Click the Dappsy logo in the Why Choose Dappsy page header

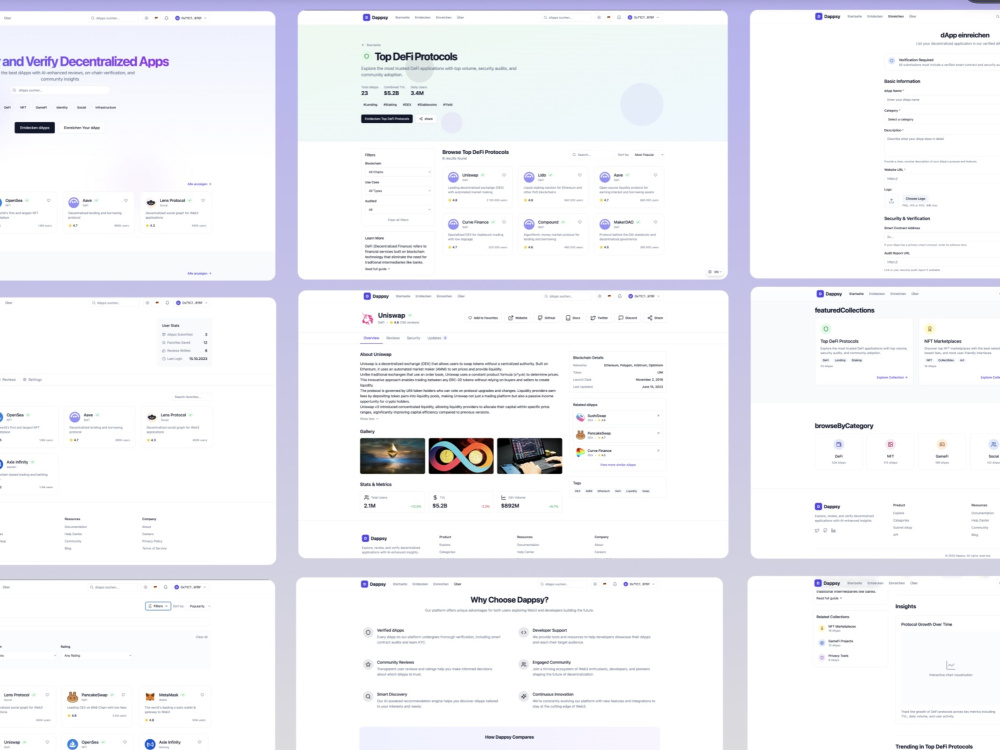point(374,584)
